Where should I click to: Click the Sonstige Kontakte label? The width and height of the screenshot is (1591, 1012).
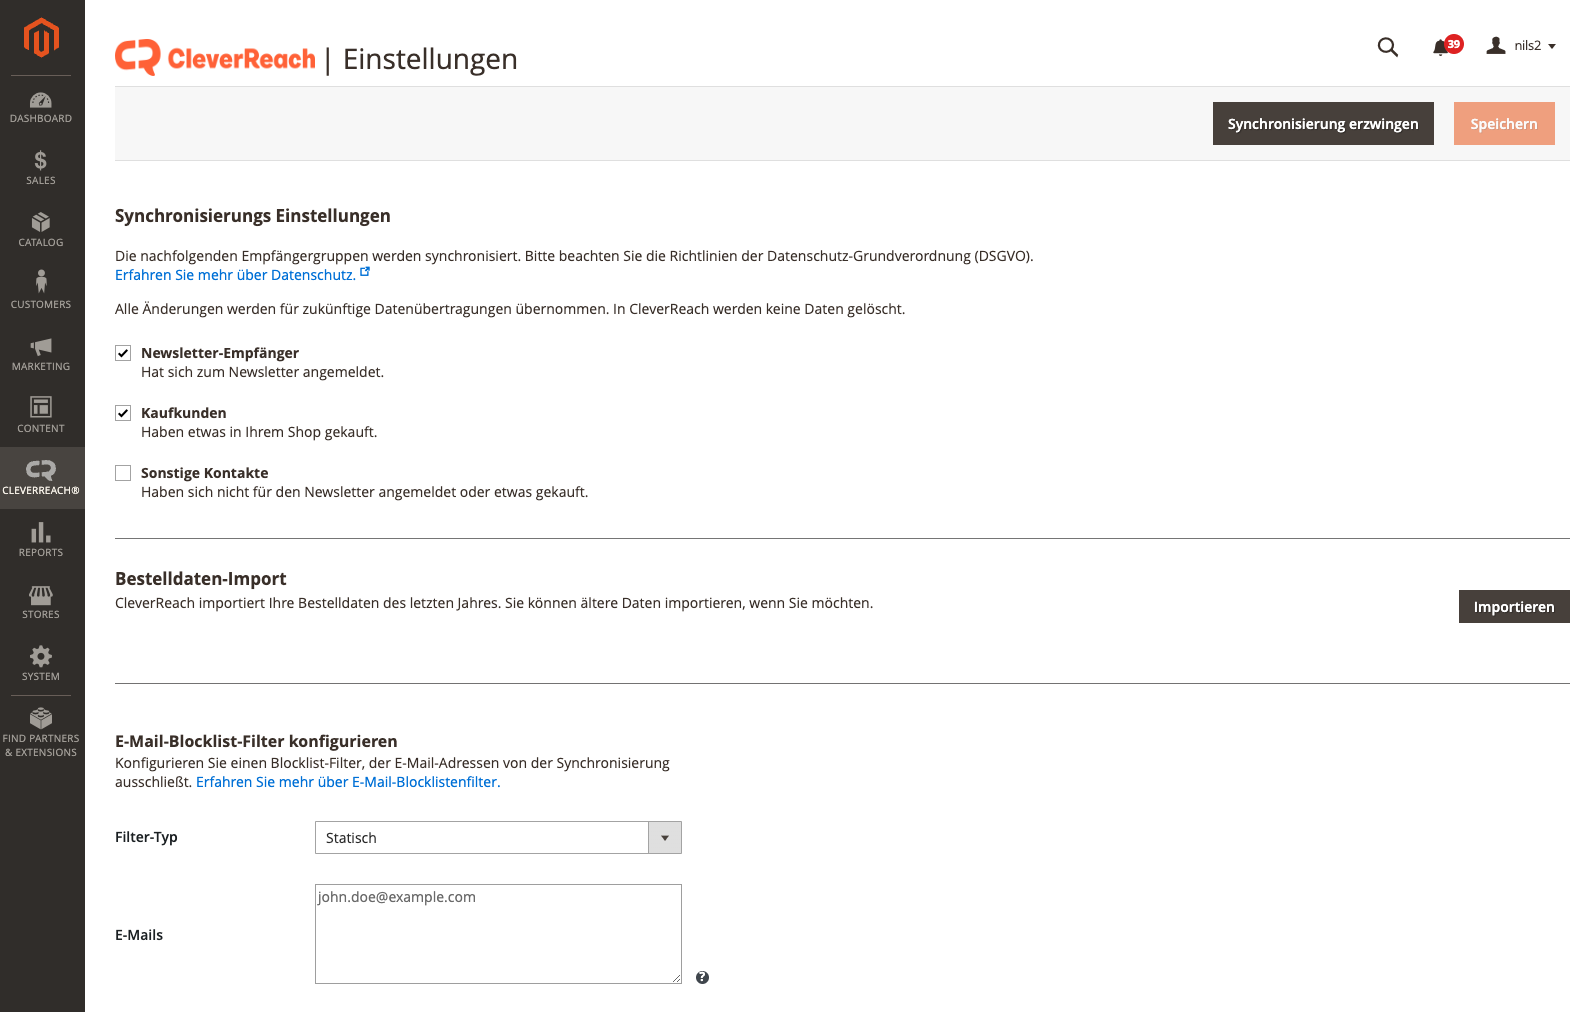pos(205,473)
